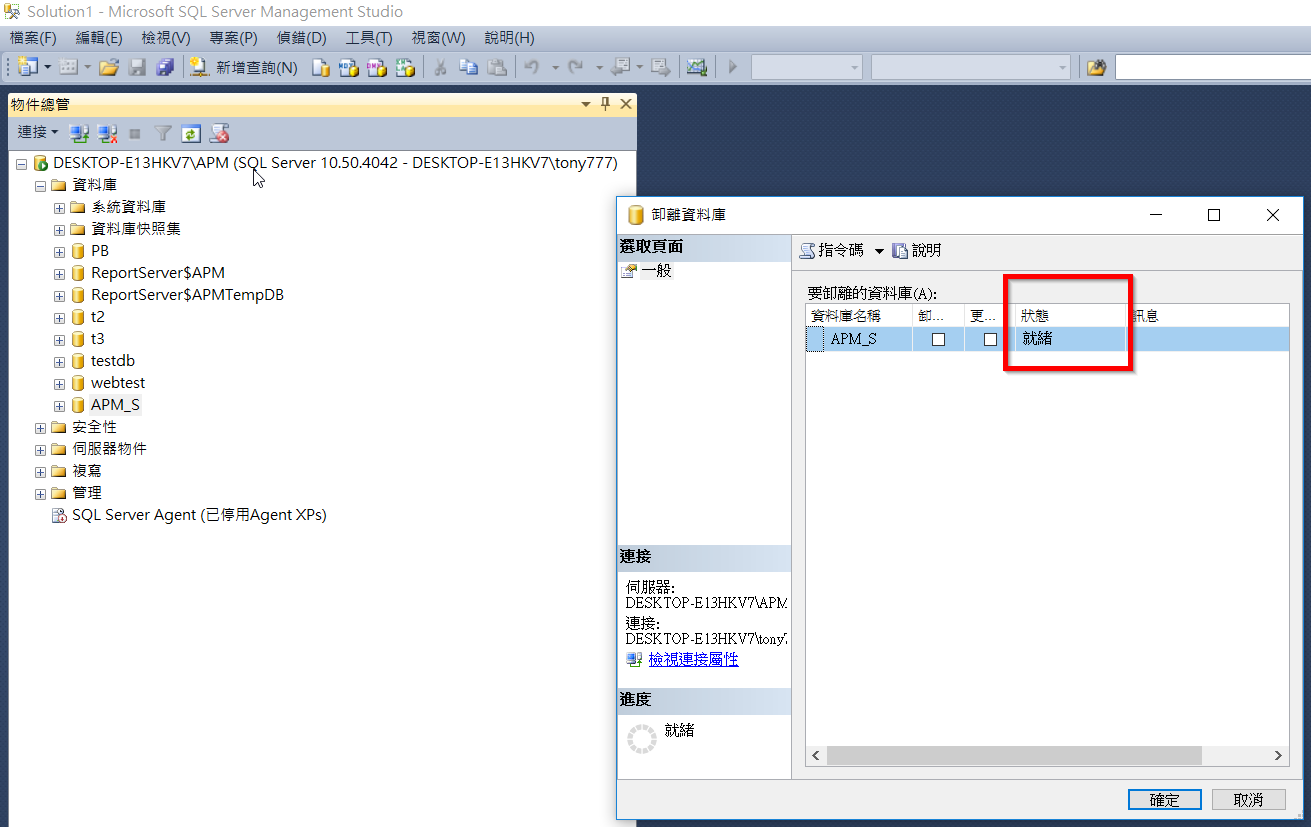The height and width of the screenshot is (827, 1311).
Task: Pin the 物件總管 panel with auto-hide pushpin
Action: [605, 104]
